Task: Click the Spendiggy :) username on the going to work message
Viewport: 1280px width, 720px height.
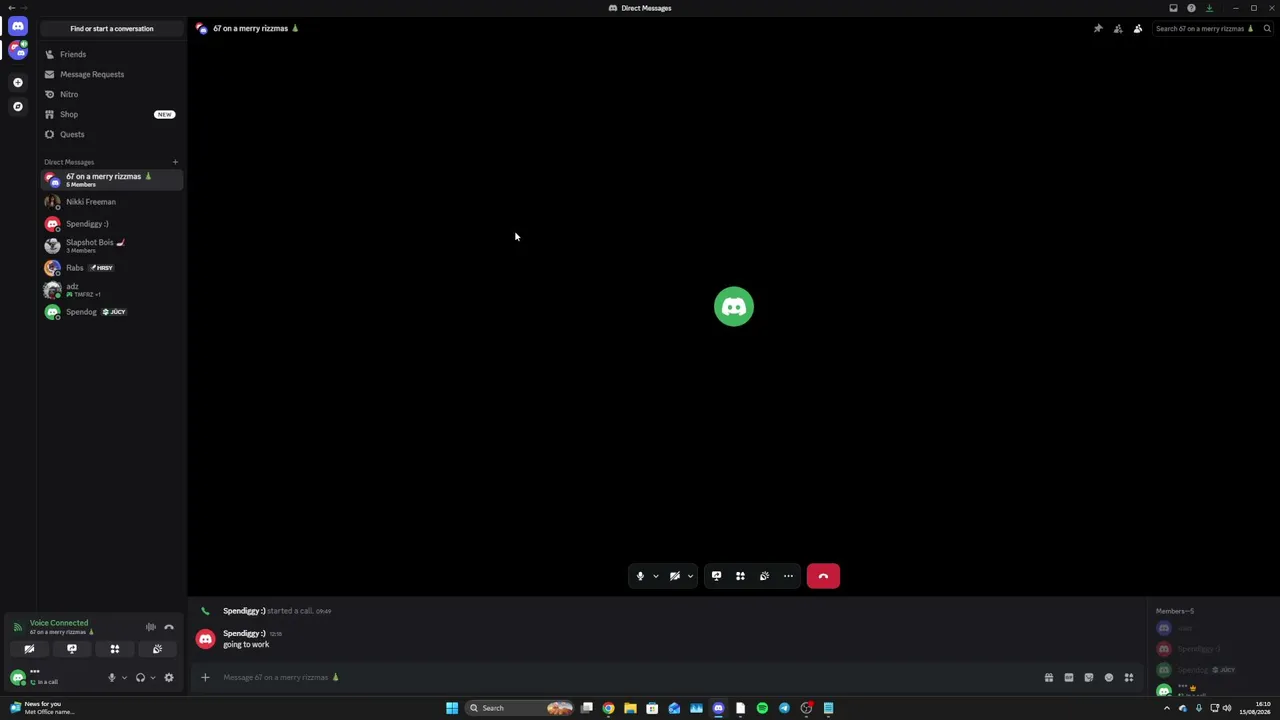Action: (244, 634)
